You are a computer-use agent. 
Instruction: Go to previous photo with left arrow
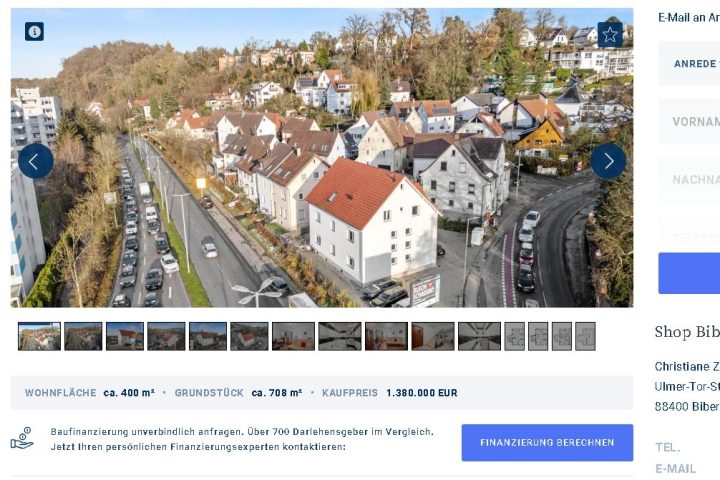point(35,161)
